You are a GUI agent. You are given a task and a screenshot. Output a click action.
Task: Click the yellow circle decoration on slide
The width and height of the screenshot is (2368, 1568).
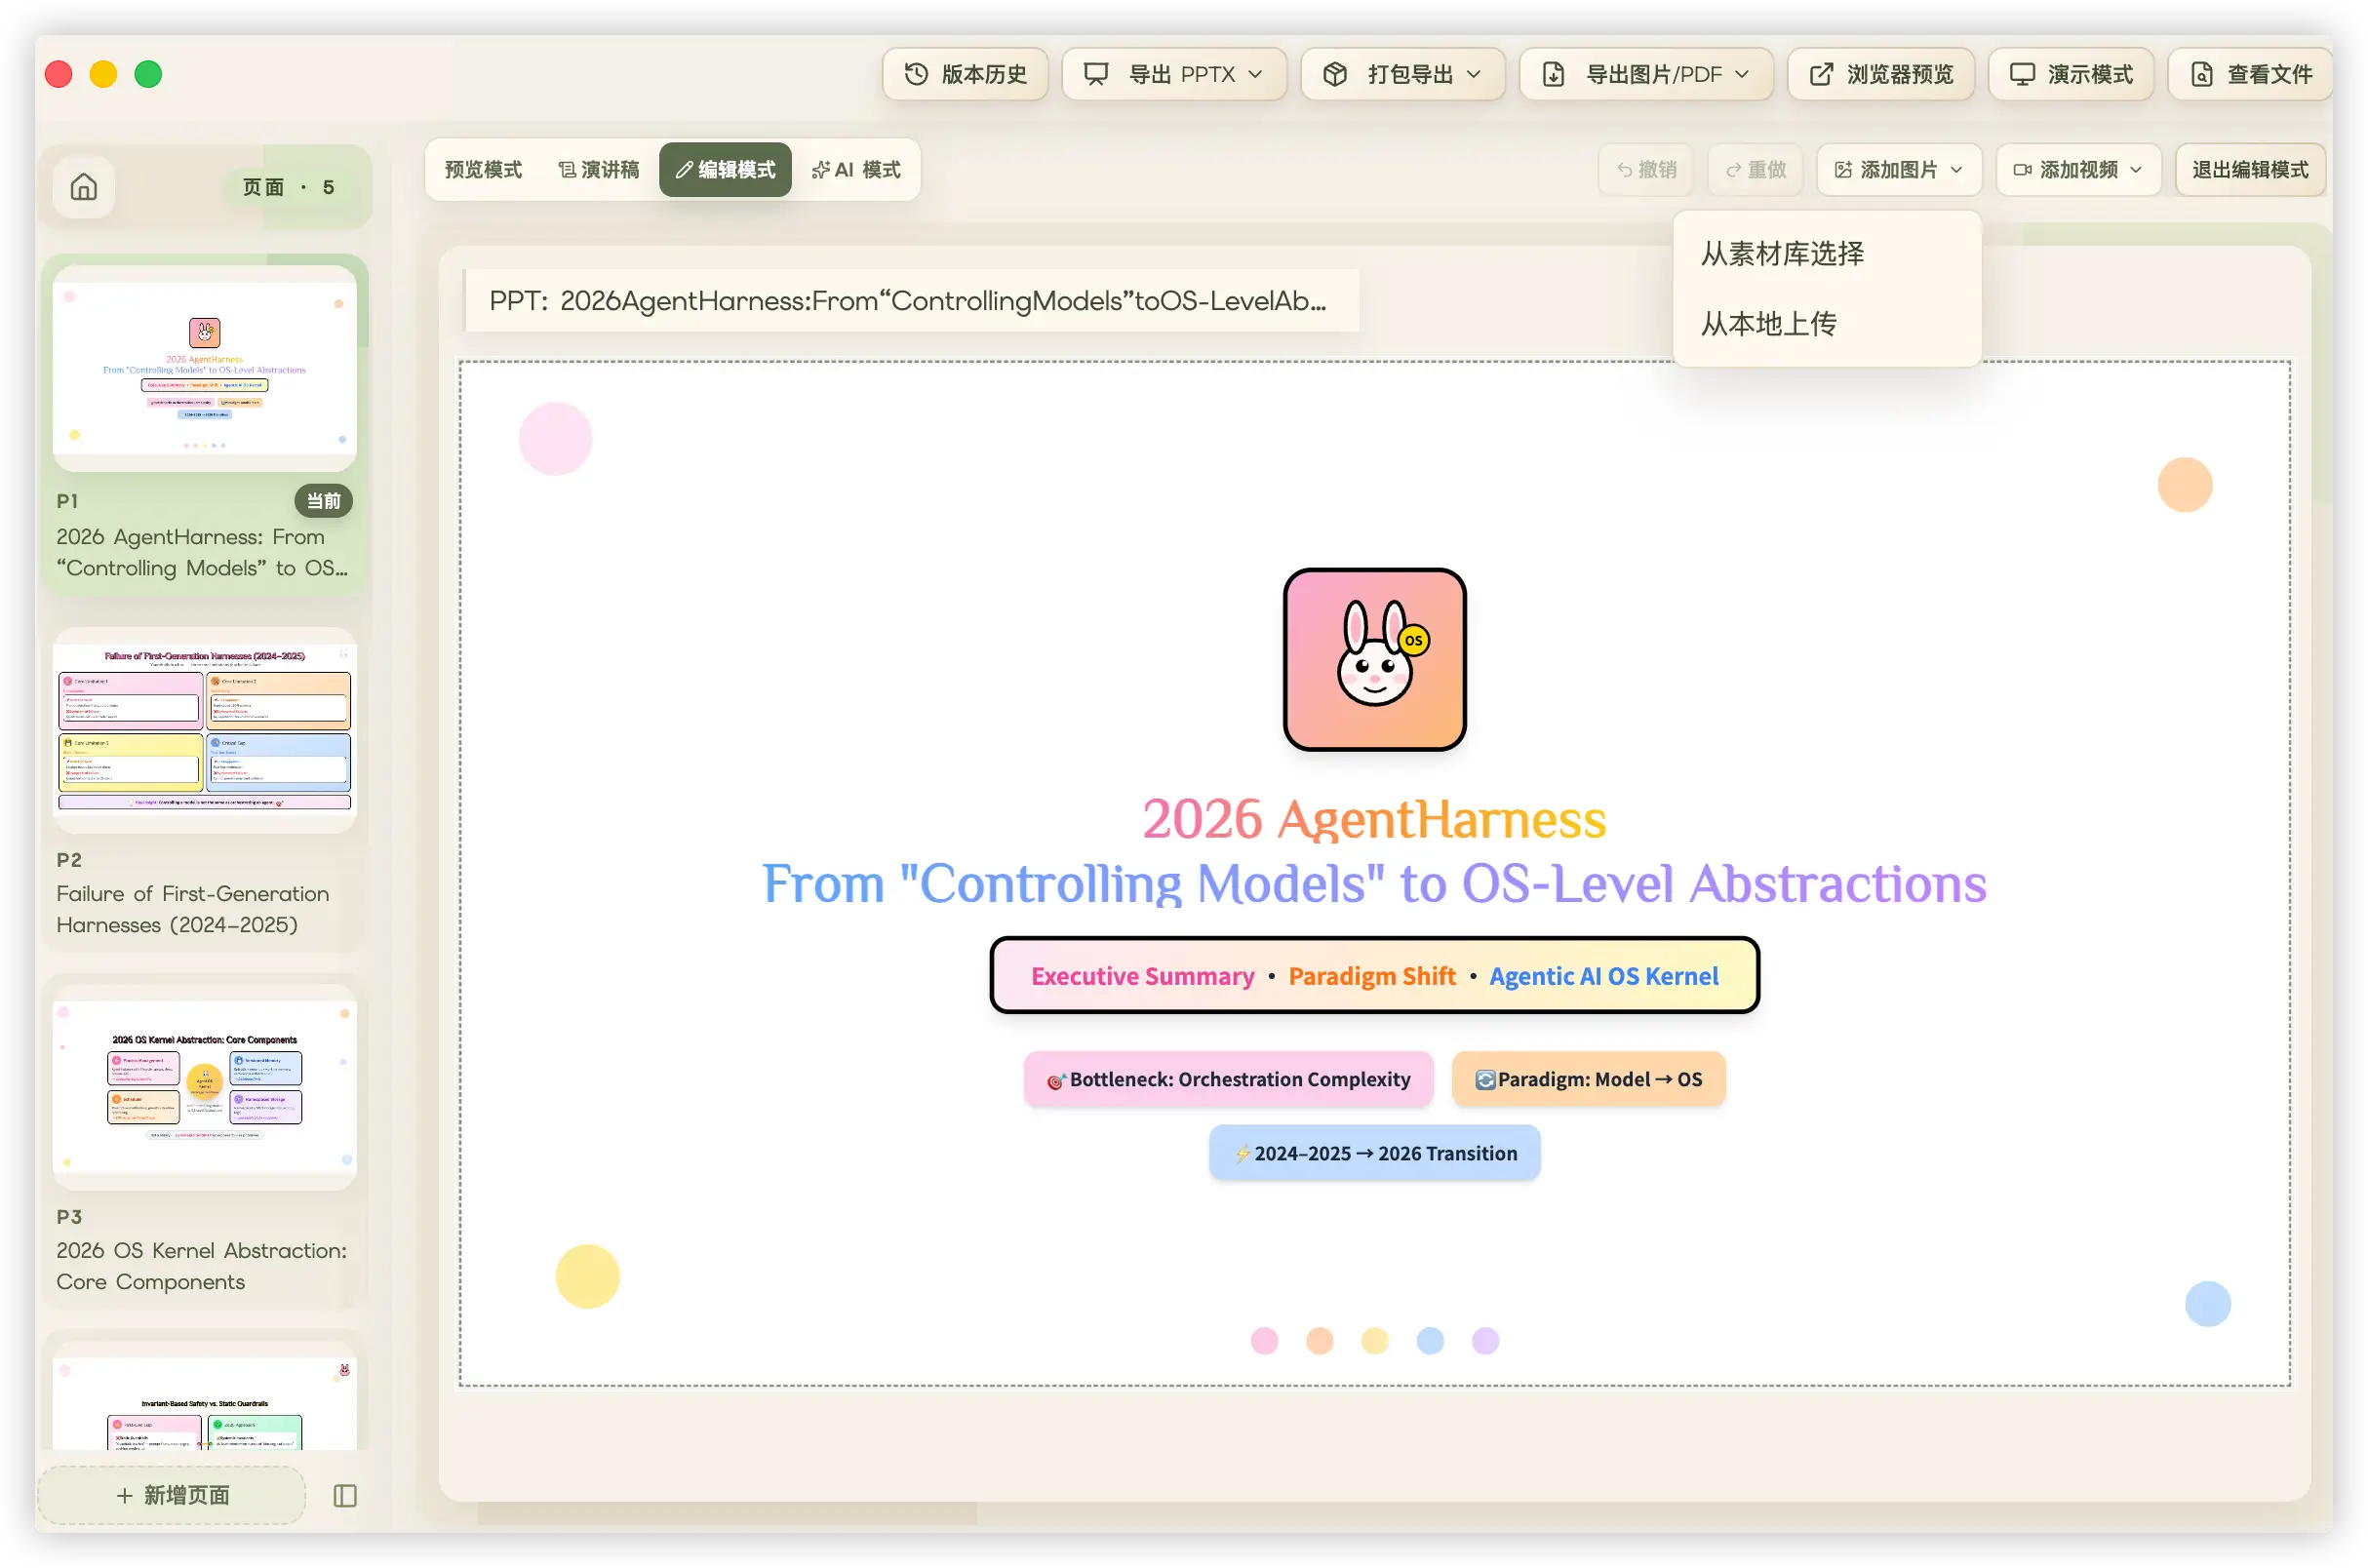(x=588, y=1276)
